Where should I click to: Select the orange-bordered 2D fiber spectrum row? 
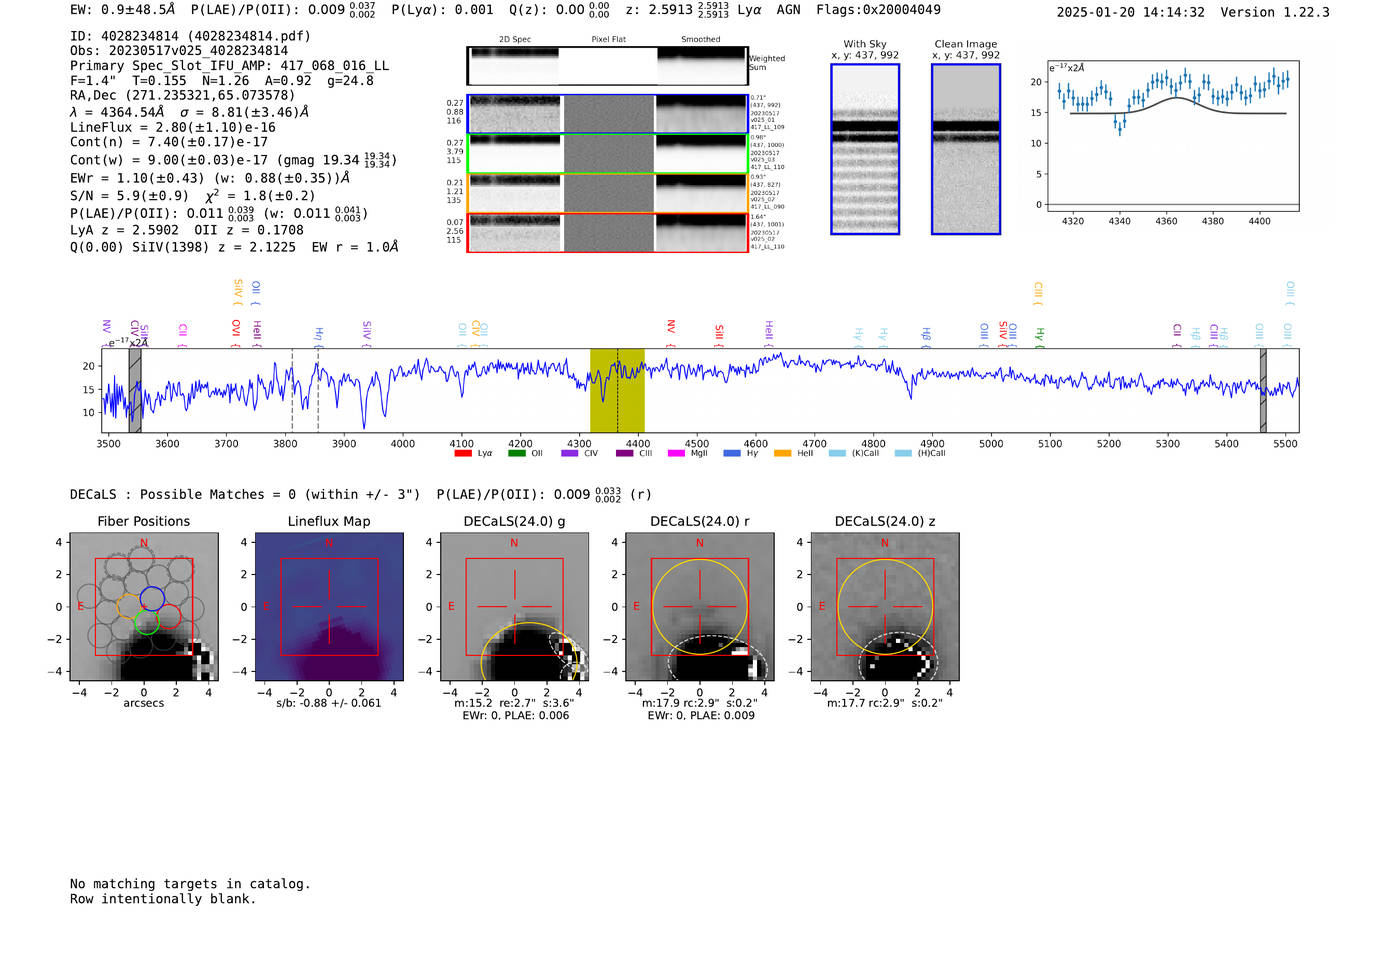(x=607, y=193)
